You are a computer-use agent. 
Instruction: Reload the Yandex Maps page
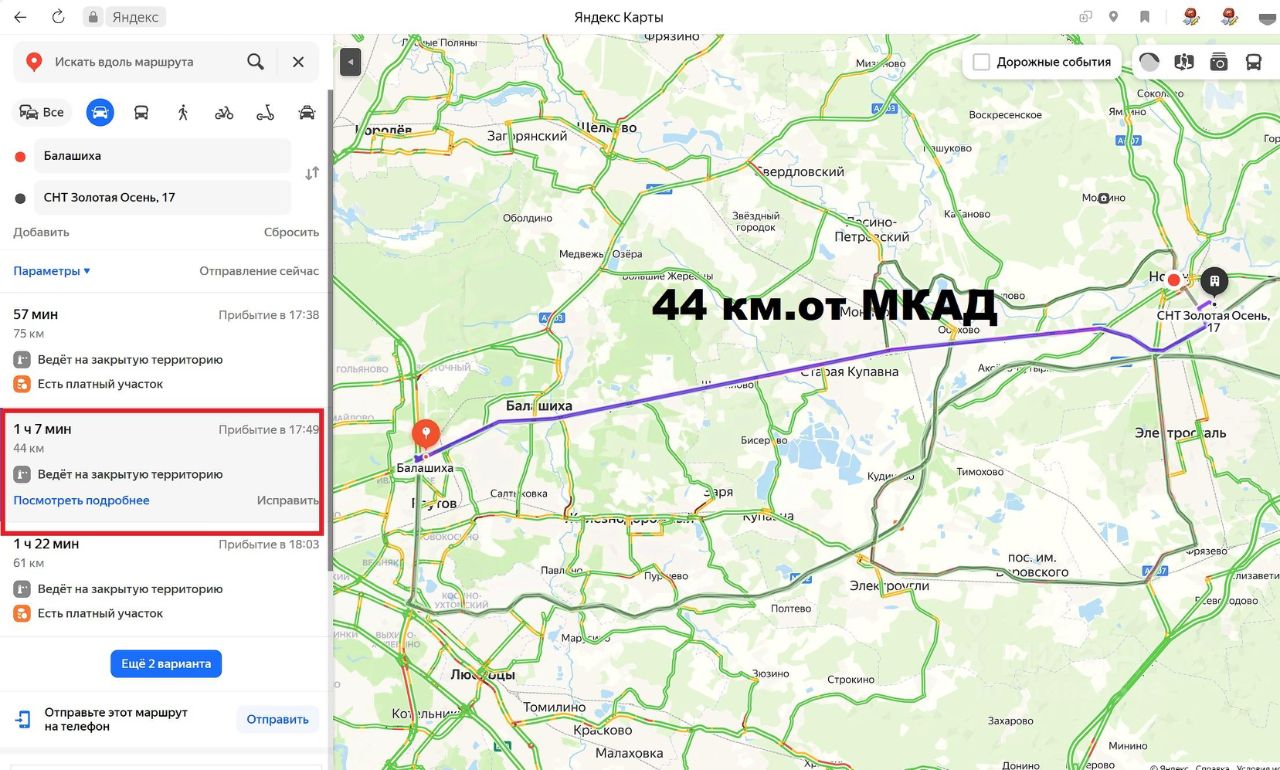point(58,17)
